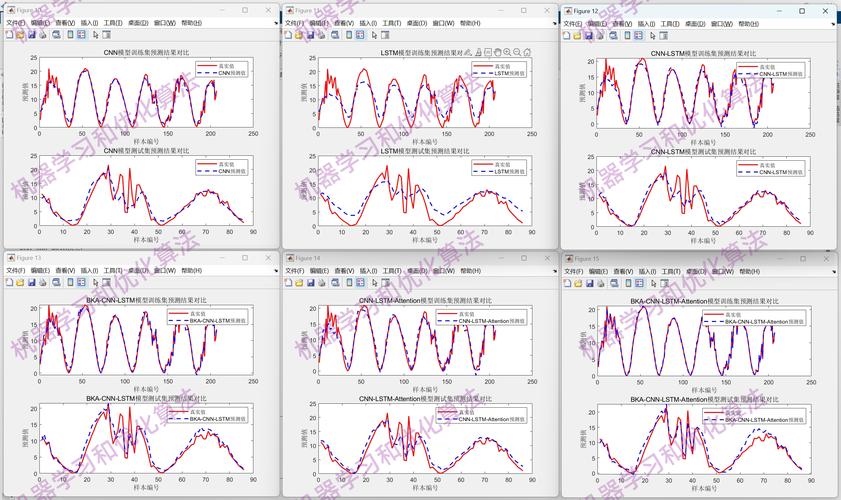Activate pan hand tool on LSTM plot
The image size is (841, 500).
(497, 52)
